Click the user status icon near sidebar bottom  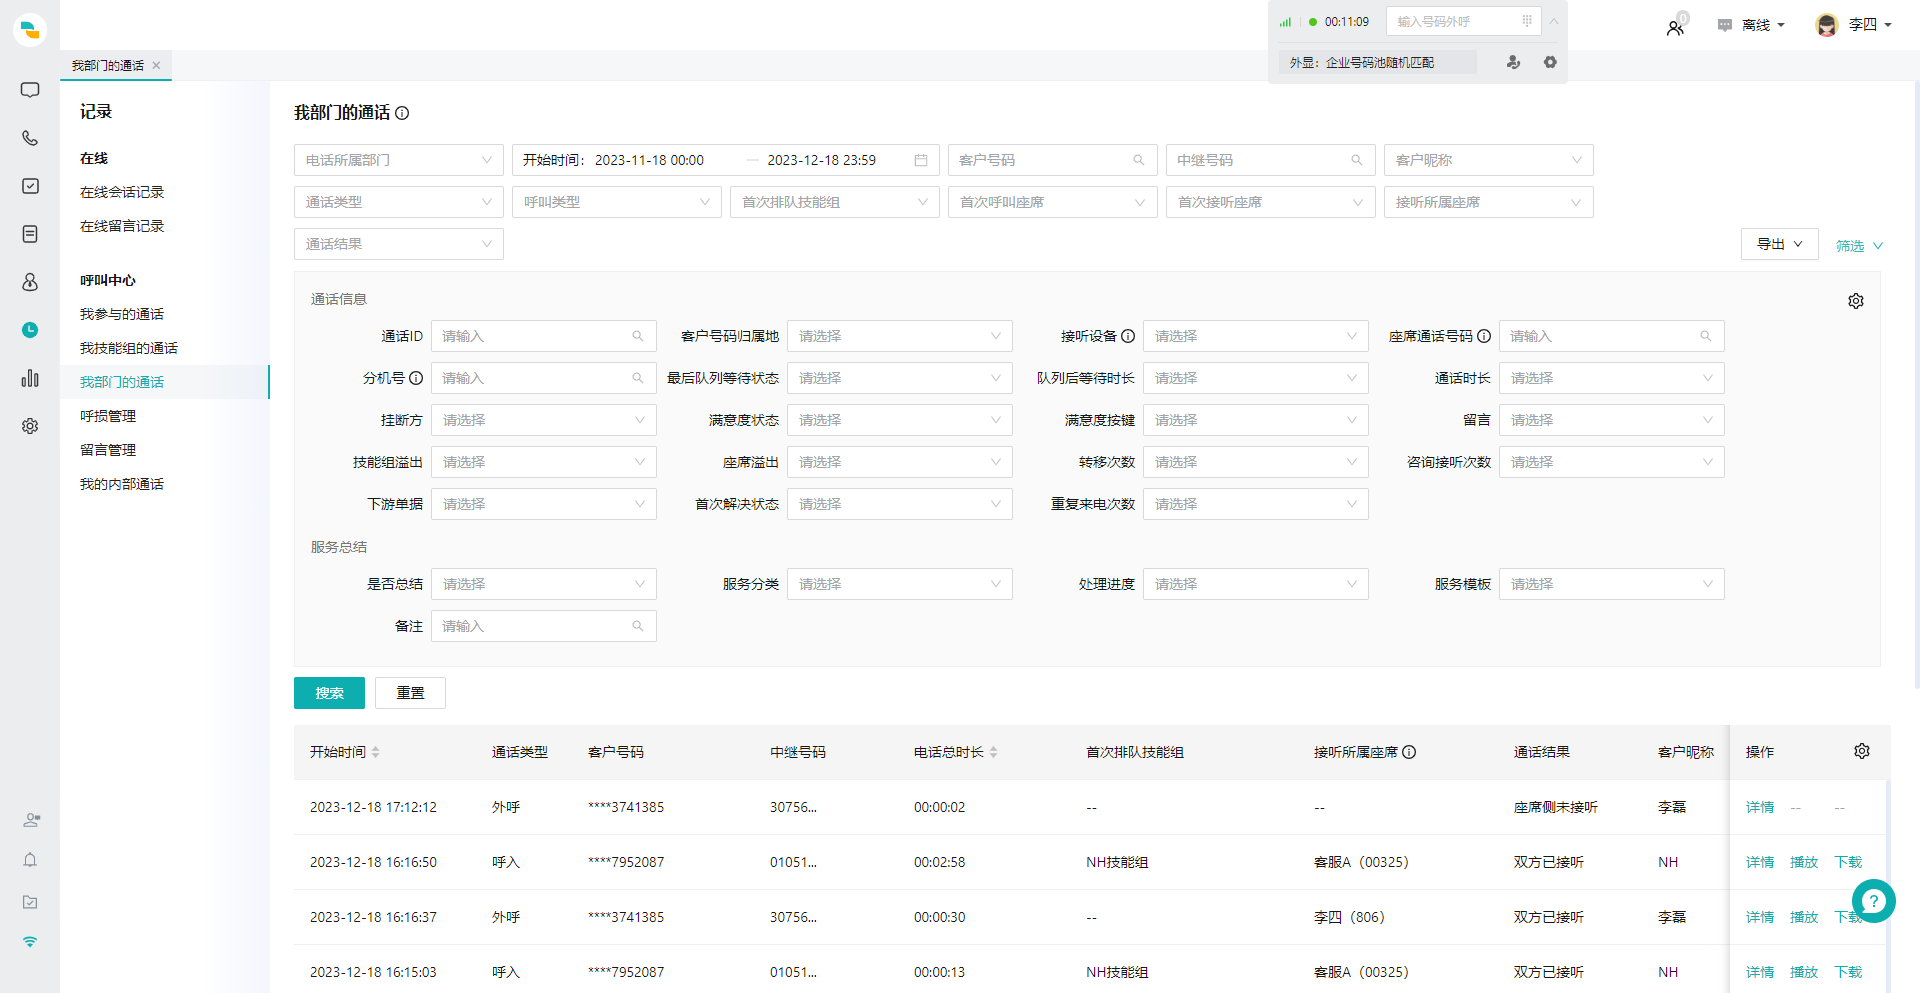click(31, 820)
